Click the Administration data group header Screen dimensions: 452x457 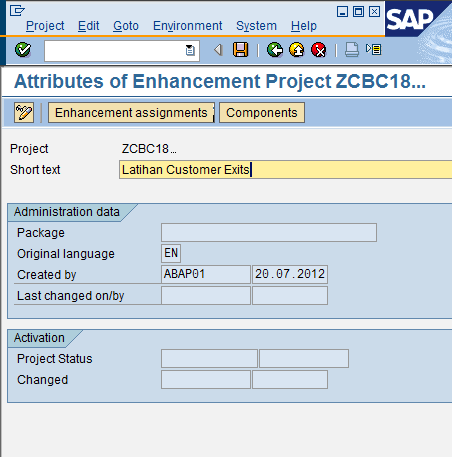[67, 212]
